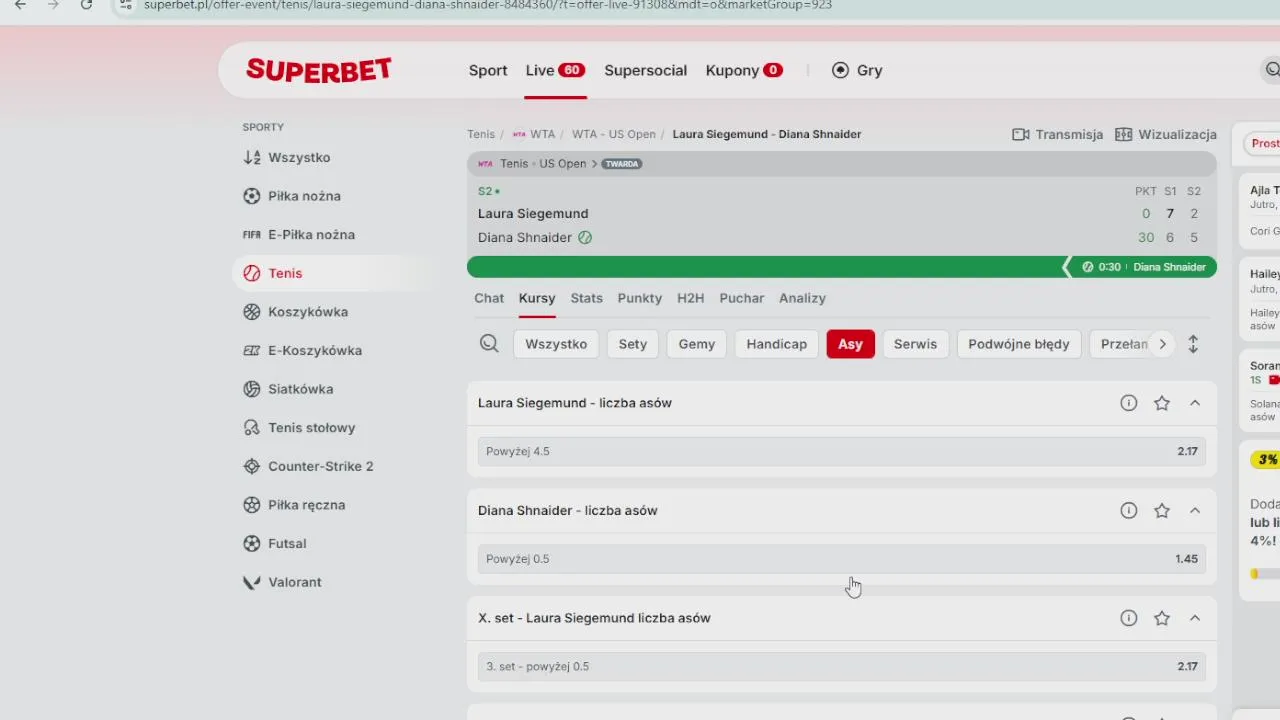Switch to the Analizy tab
This screenshot has width=1280, height=720.
point(802,298)
